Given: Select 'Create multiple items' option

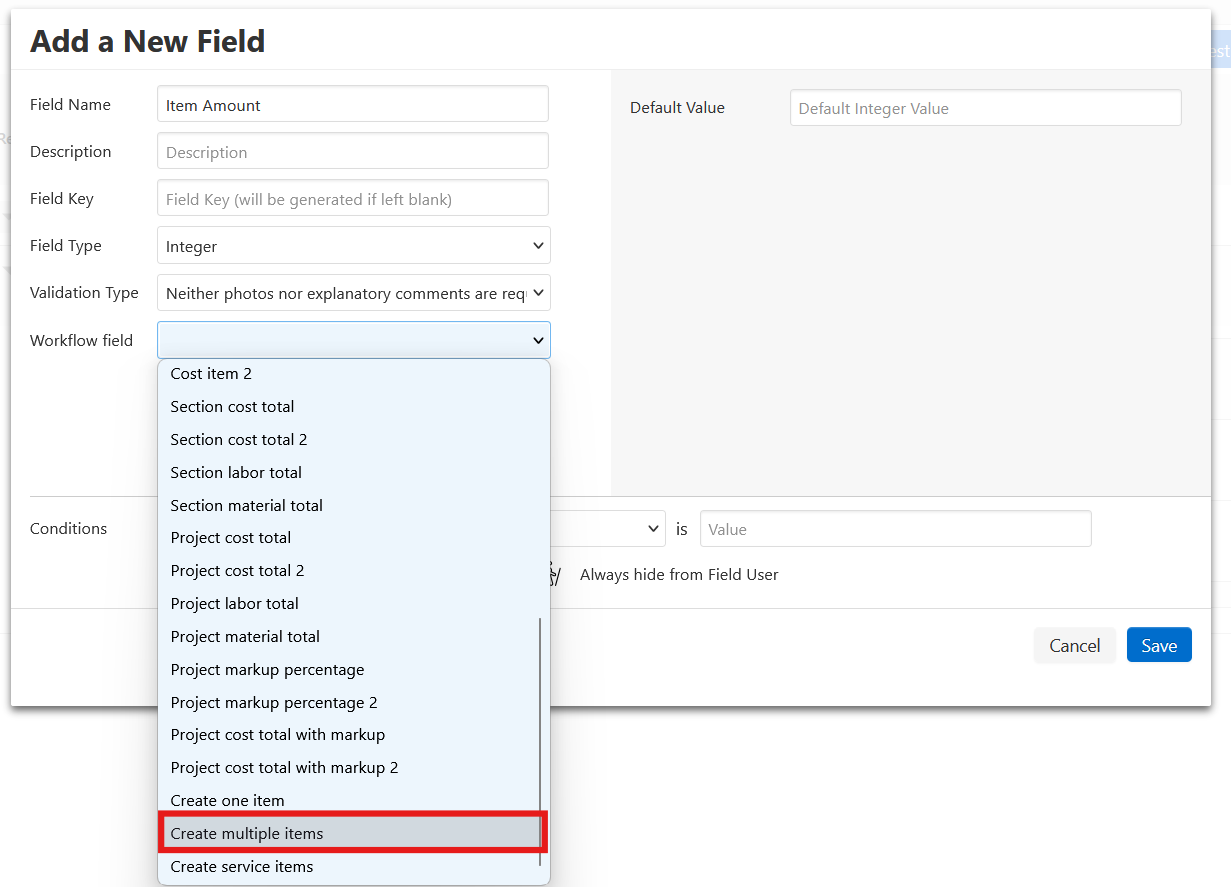Looking at the screenshot, I should (350, 834).
